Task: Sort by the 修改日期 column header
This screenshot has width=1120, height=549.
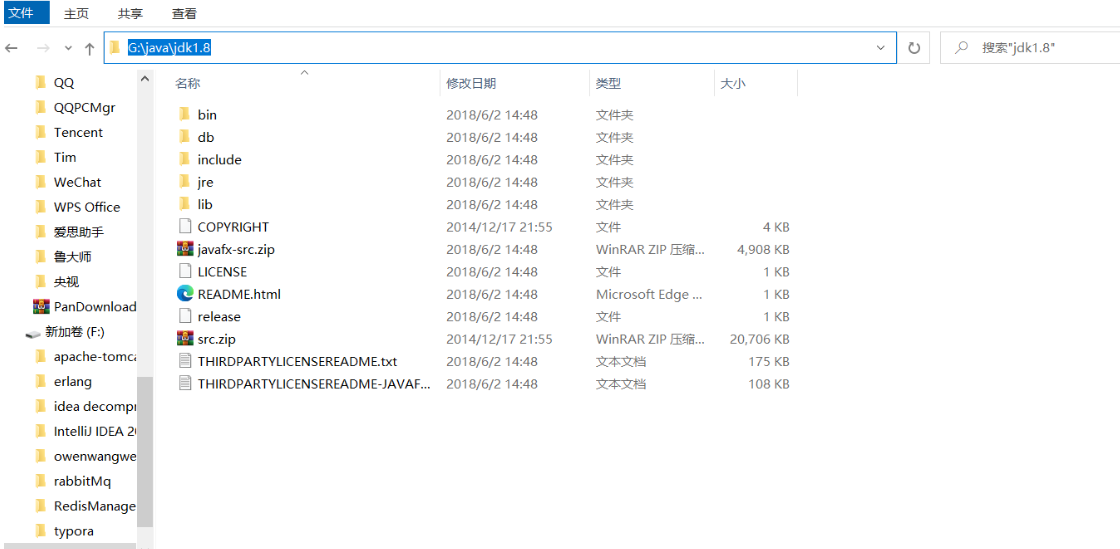Action: 471,84
